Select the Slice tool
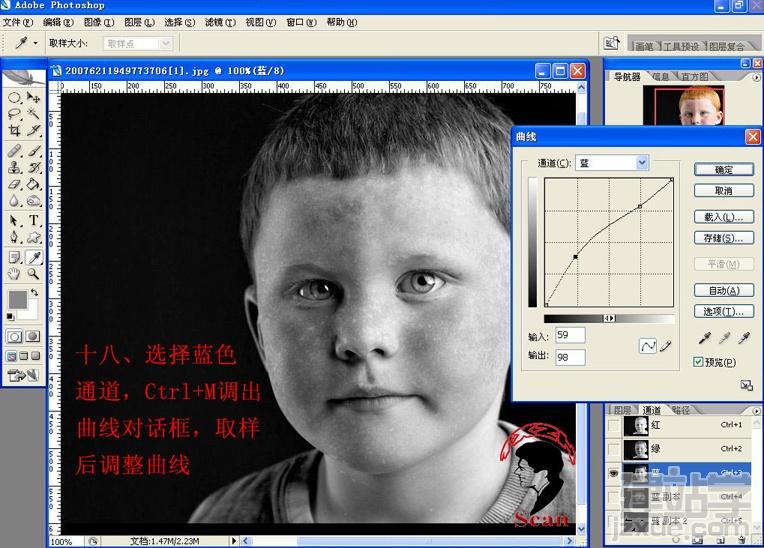Image resolution: width=764 pixels, height=548 pixels. coord(33,131)
